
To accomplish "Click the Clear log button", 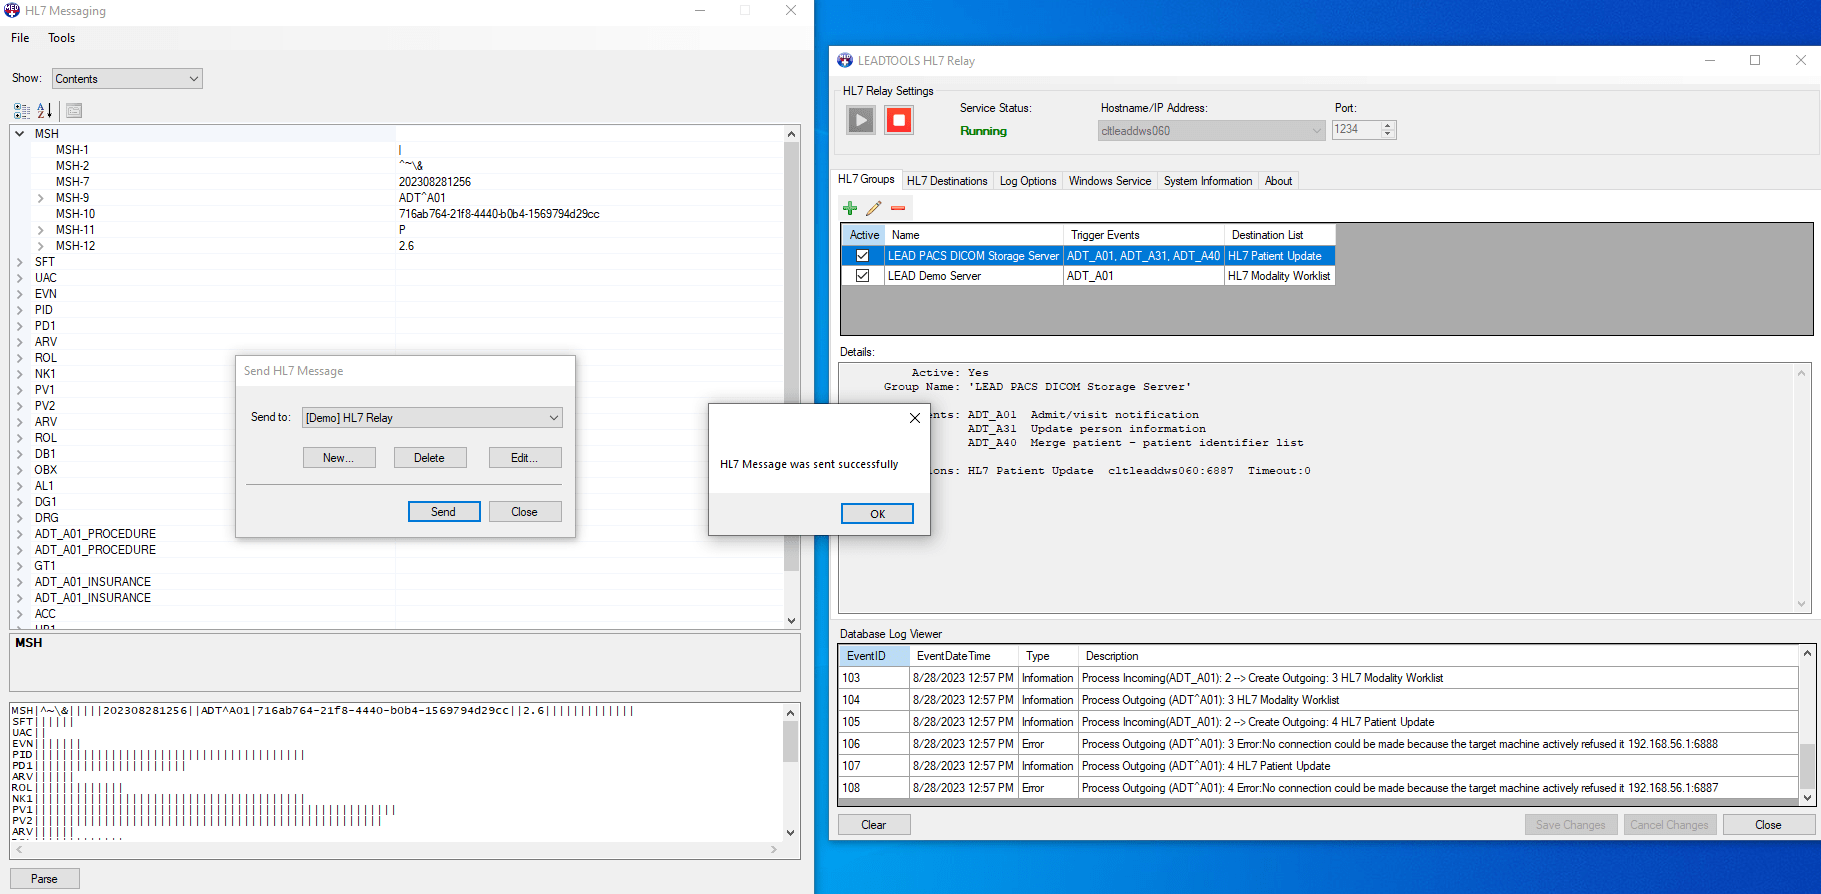I will tap(873, 825).
